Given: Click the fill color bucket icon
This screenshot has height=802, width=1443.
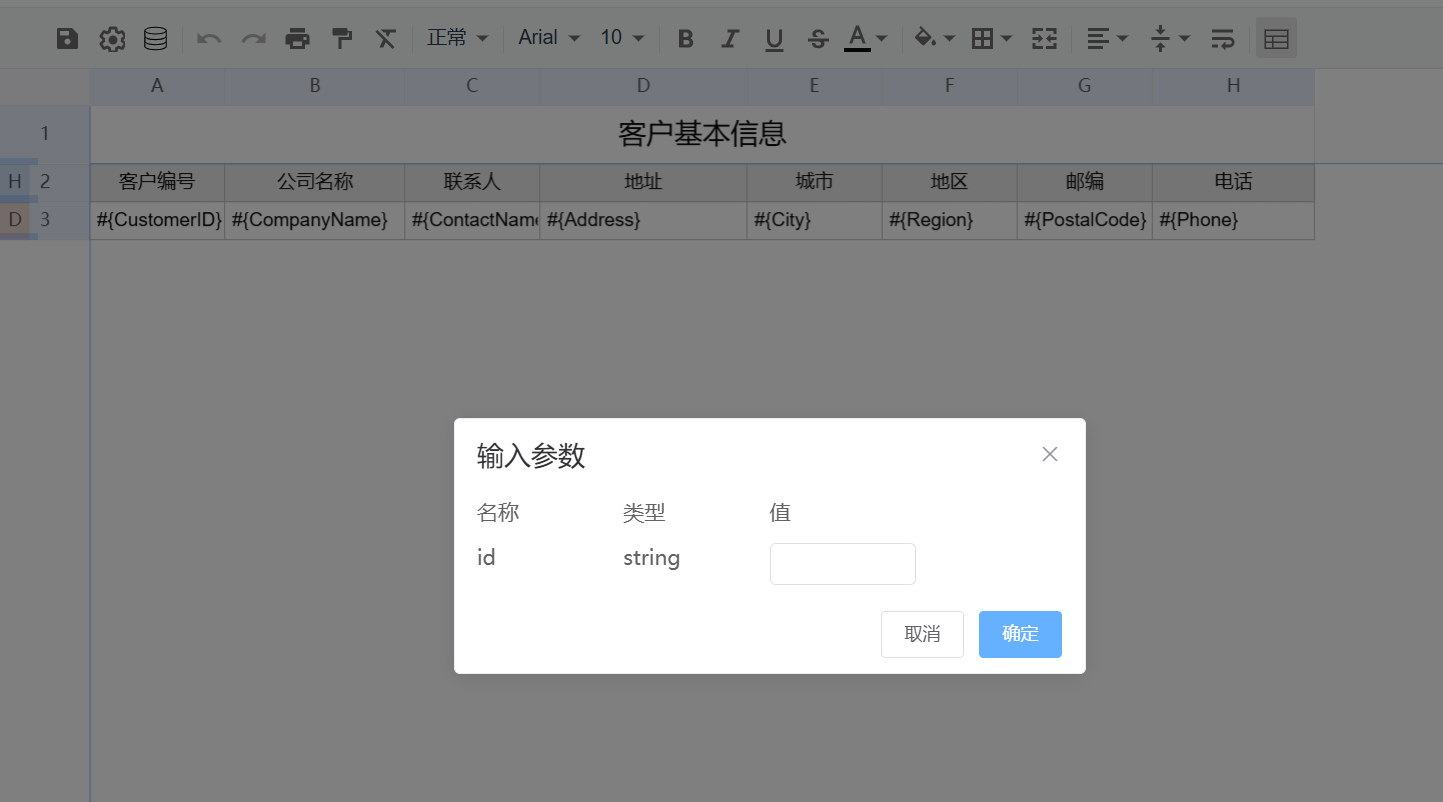Looking at the screenshot, I should point(925,39).
